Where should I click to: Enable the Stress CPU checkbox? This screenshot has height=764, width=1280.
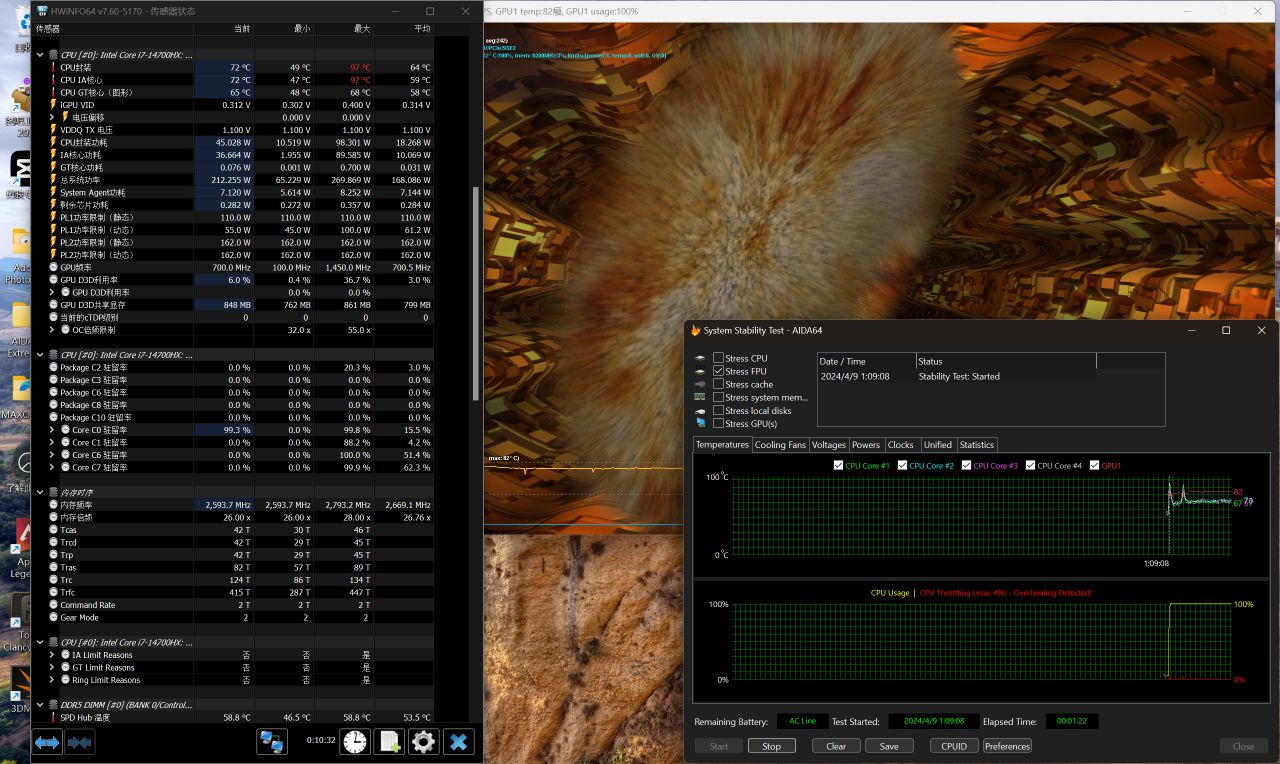point(718,358)
